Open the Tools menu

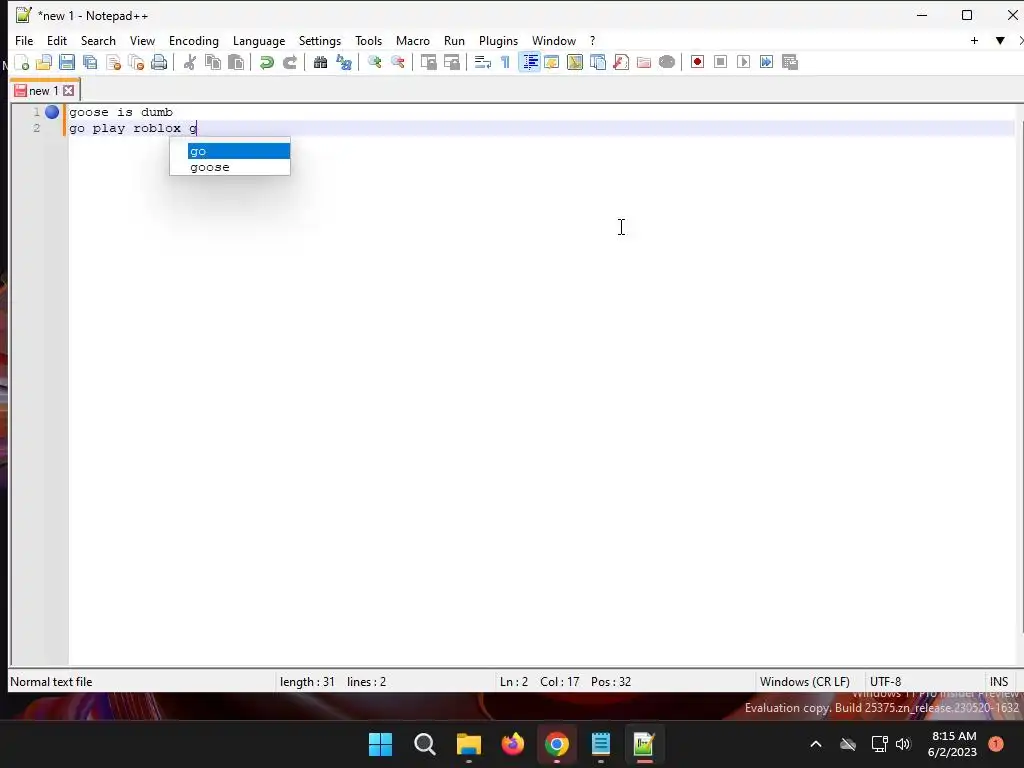pos(368,40)
